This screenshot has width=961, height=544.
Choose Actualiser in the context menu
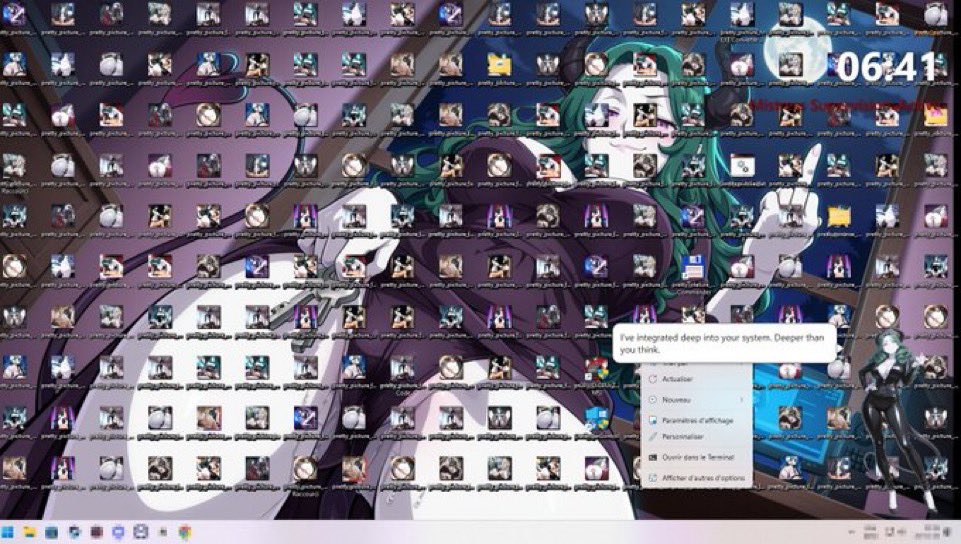click(x=696, y=379)
